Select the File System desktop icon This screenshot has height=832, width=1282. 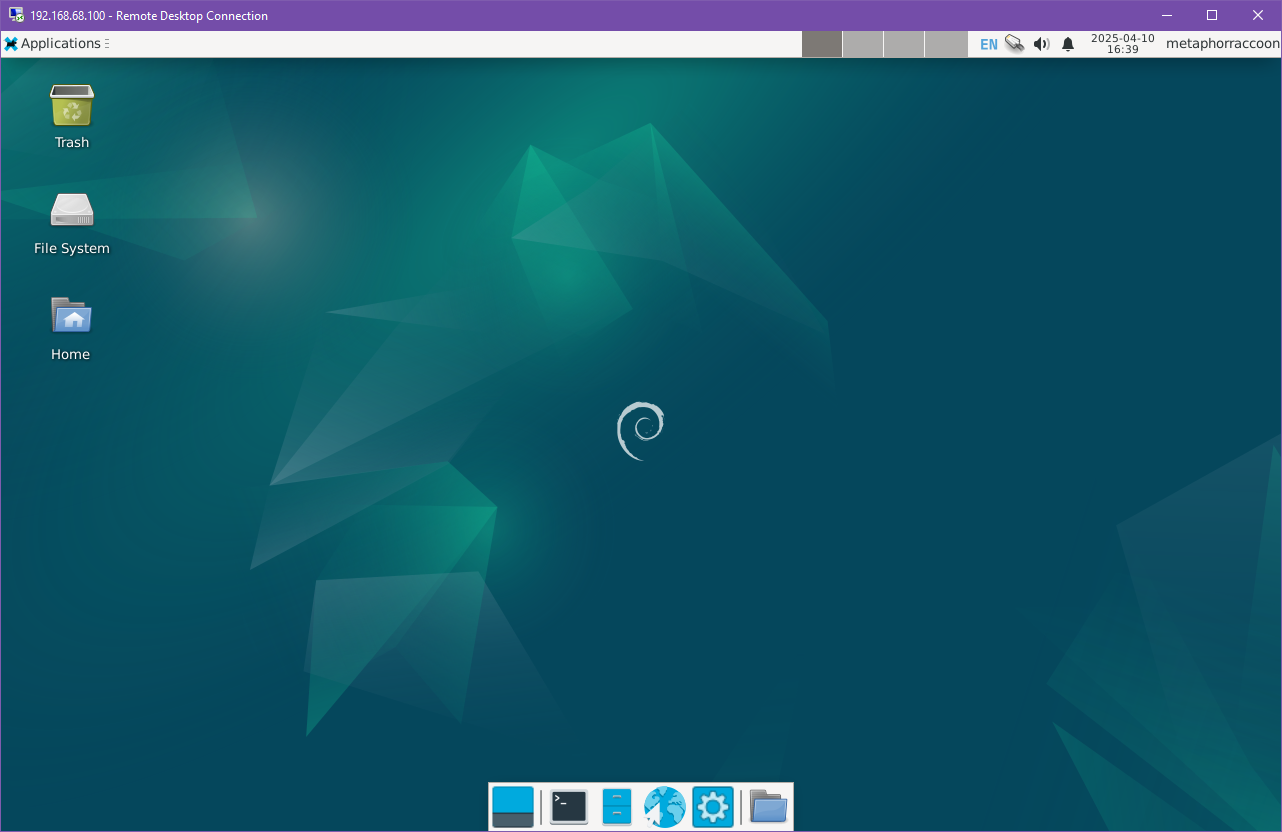click(71, 222)
